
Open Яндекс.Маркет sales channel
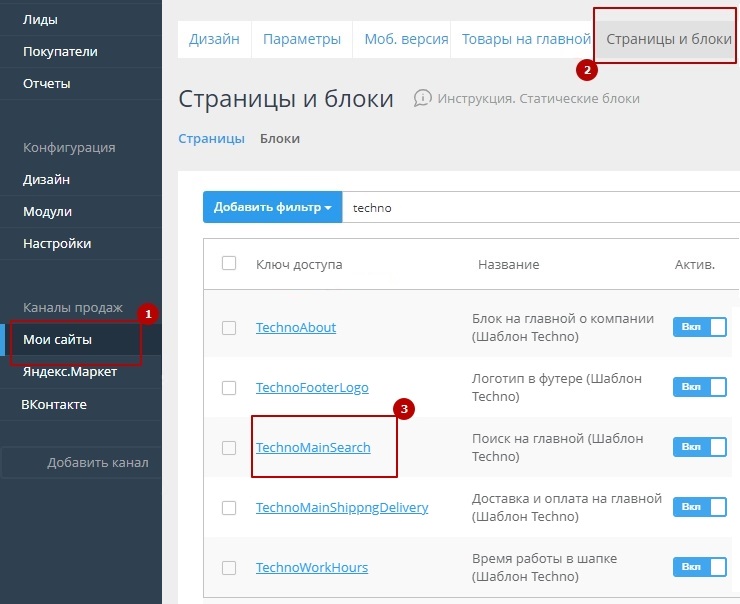click(70, 372)
